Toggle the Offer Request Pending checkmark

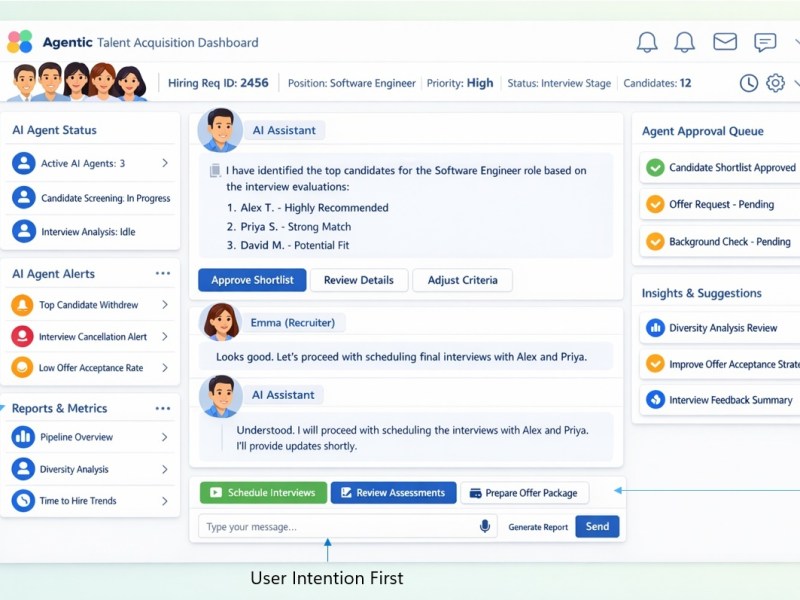pyautogui.click(x=655, y=204)
